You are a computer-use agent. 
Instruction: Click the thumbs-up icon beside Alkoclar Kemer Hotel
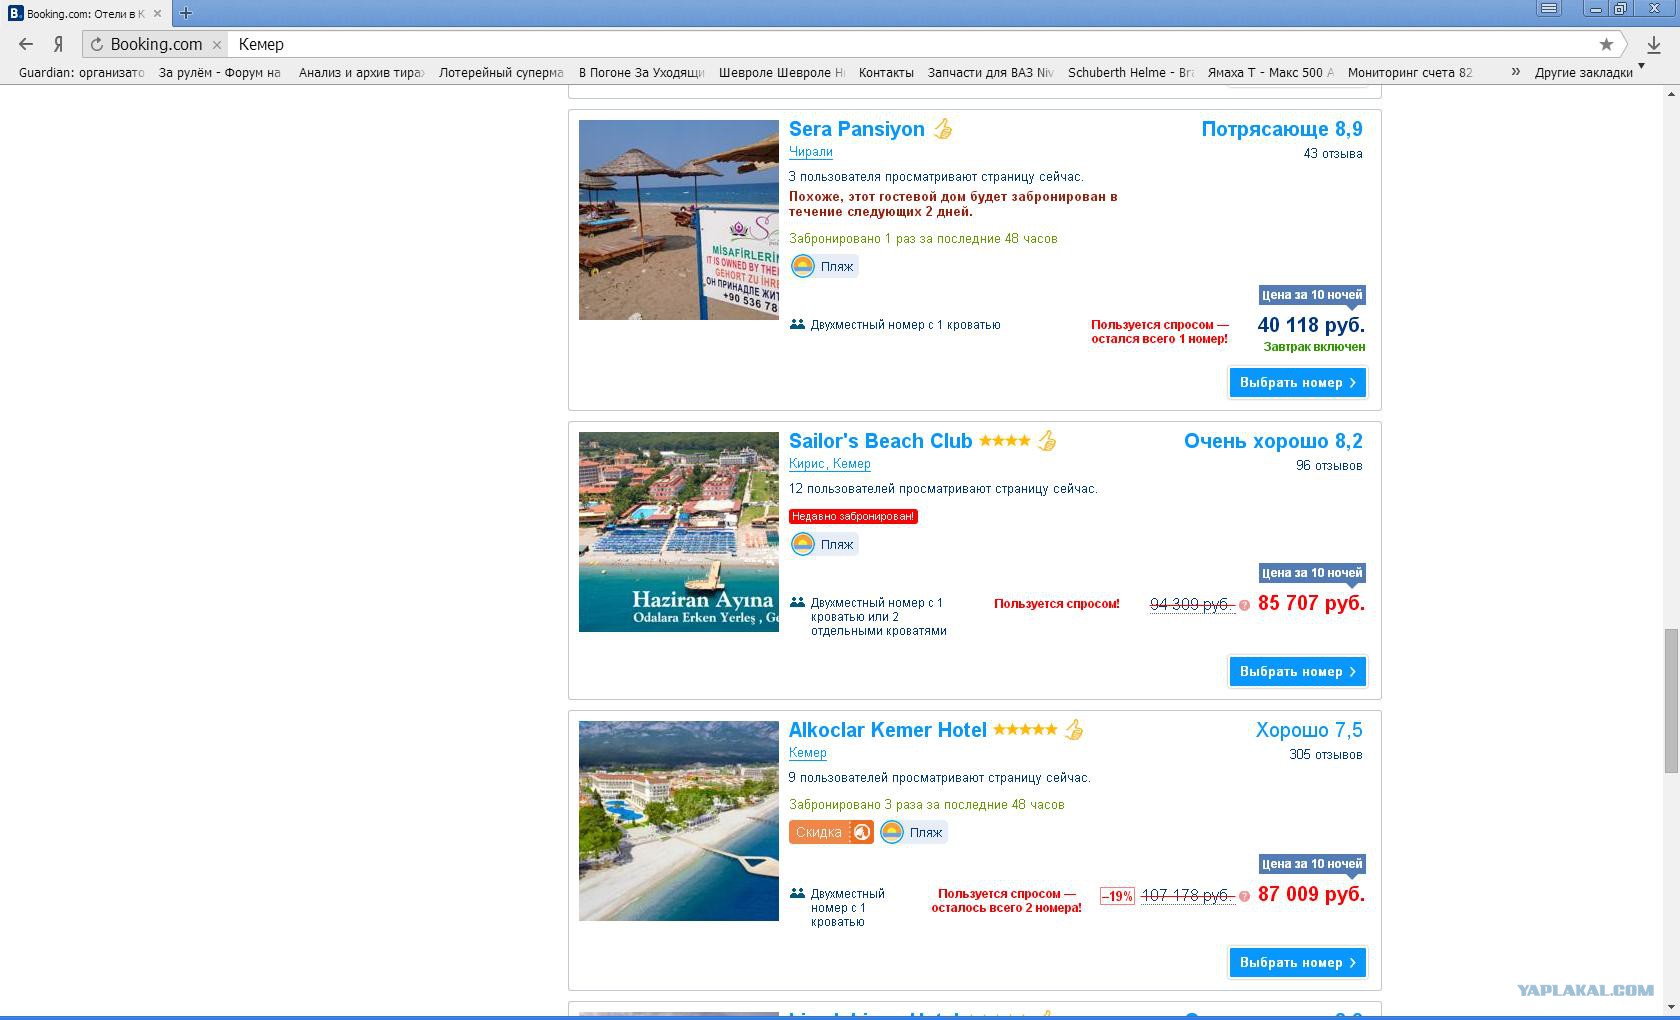1074,730
